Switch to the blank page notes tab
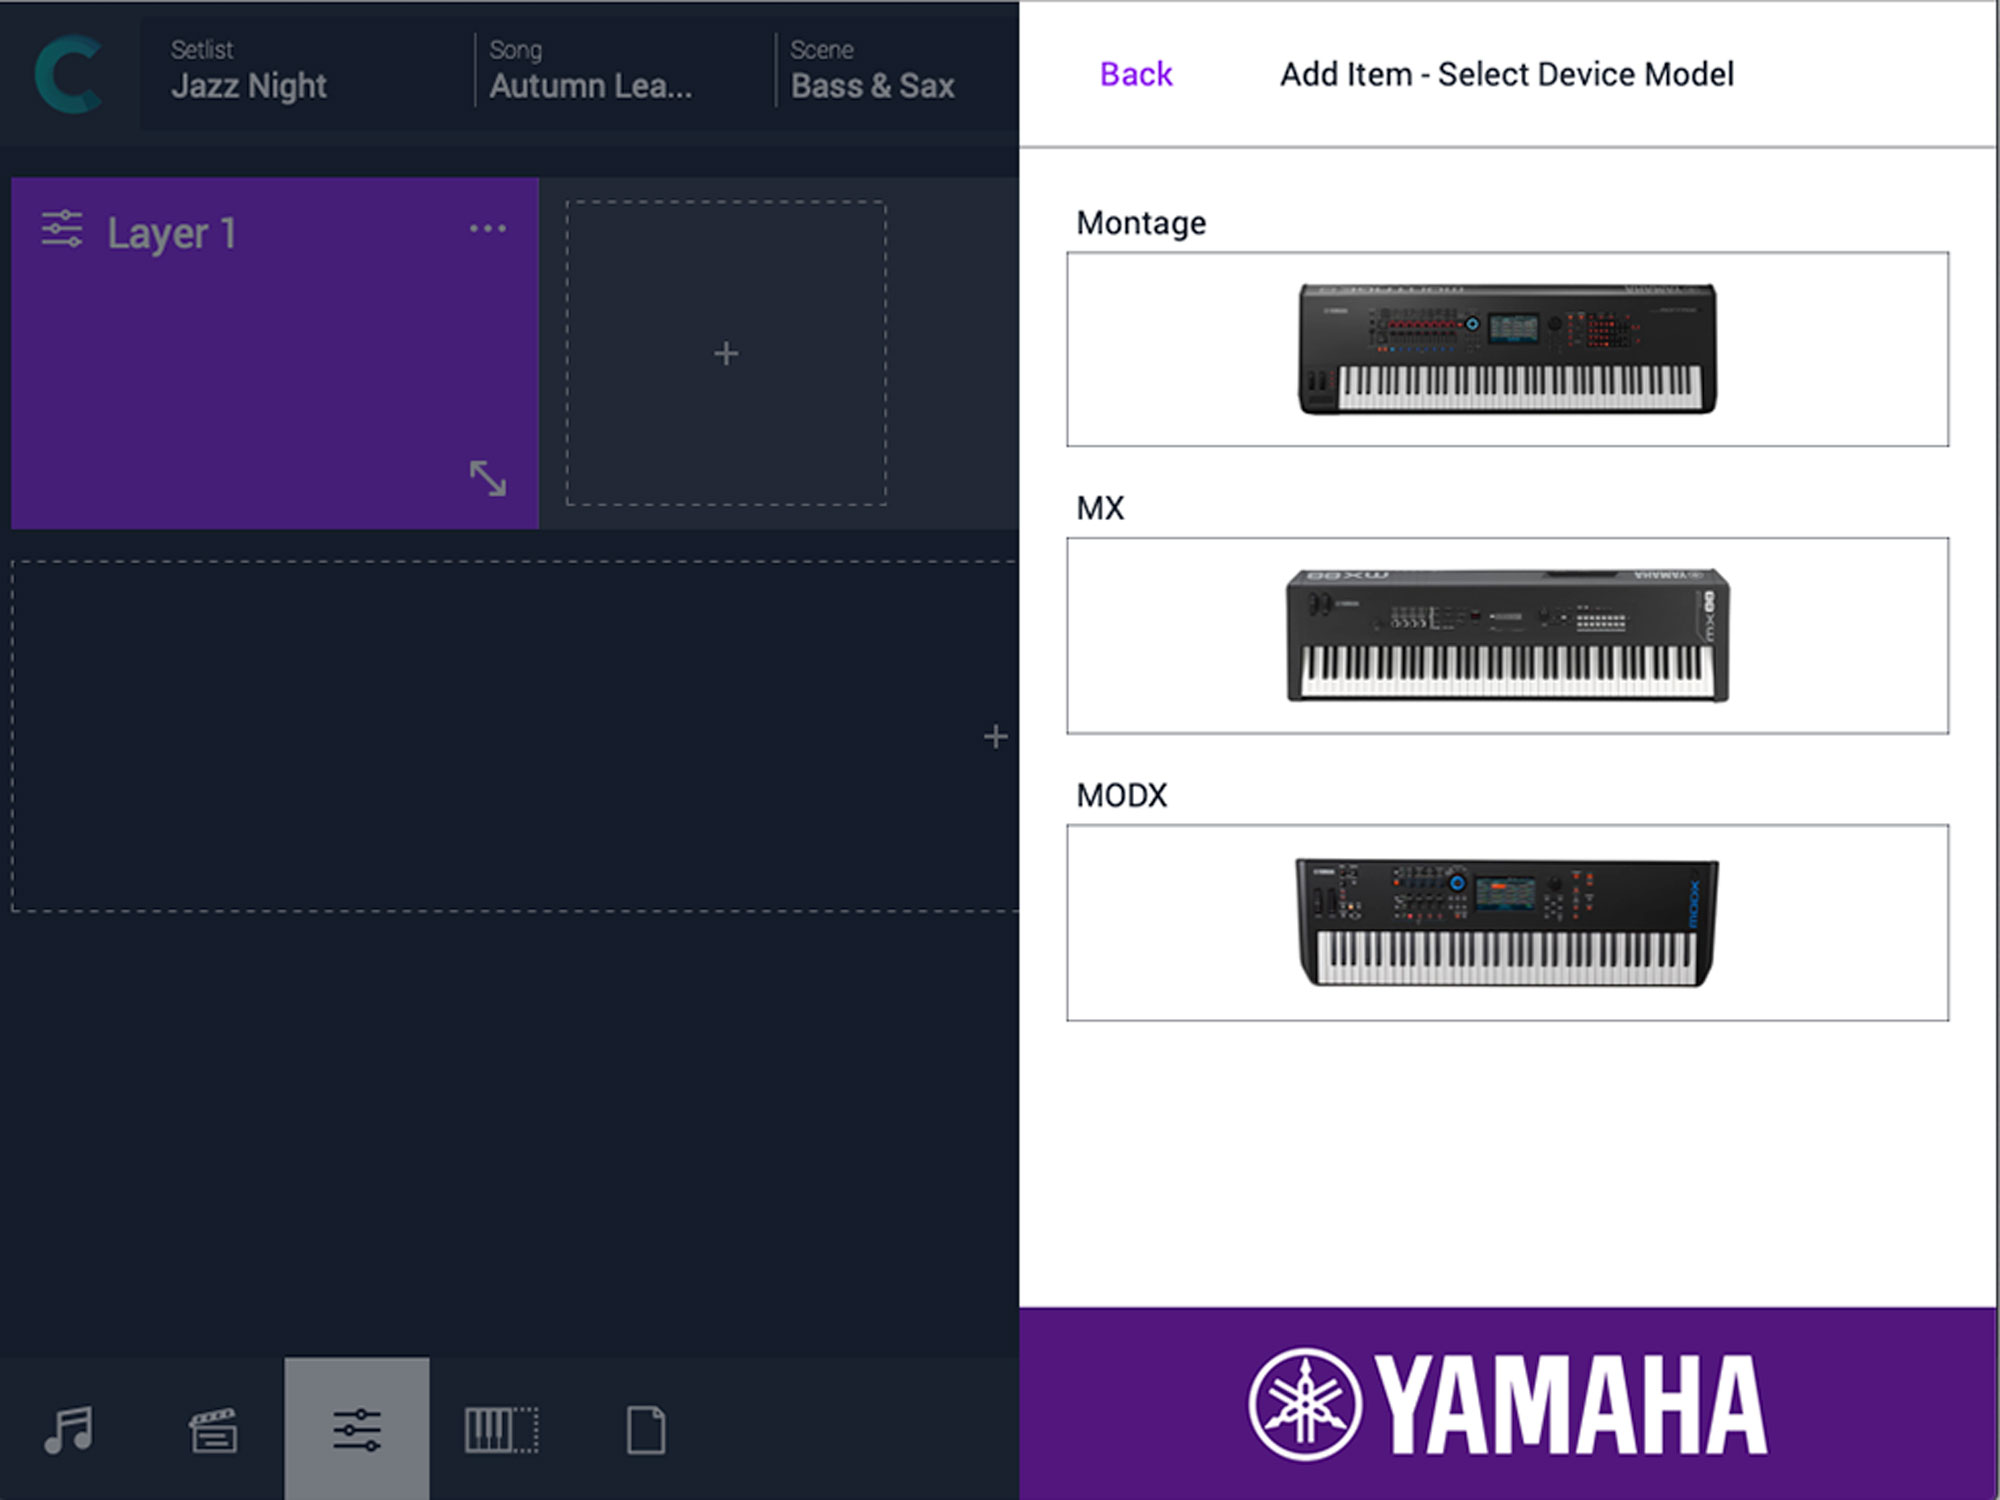Viewport: 2000px width, 1500px height. [646, 1430]
